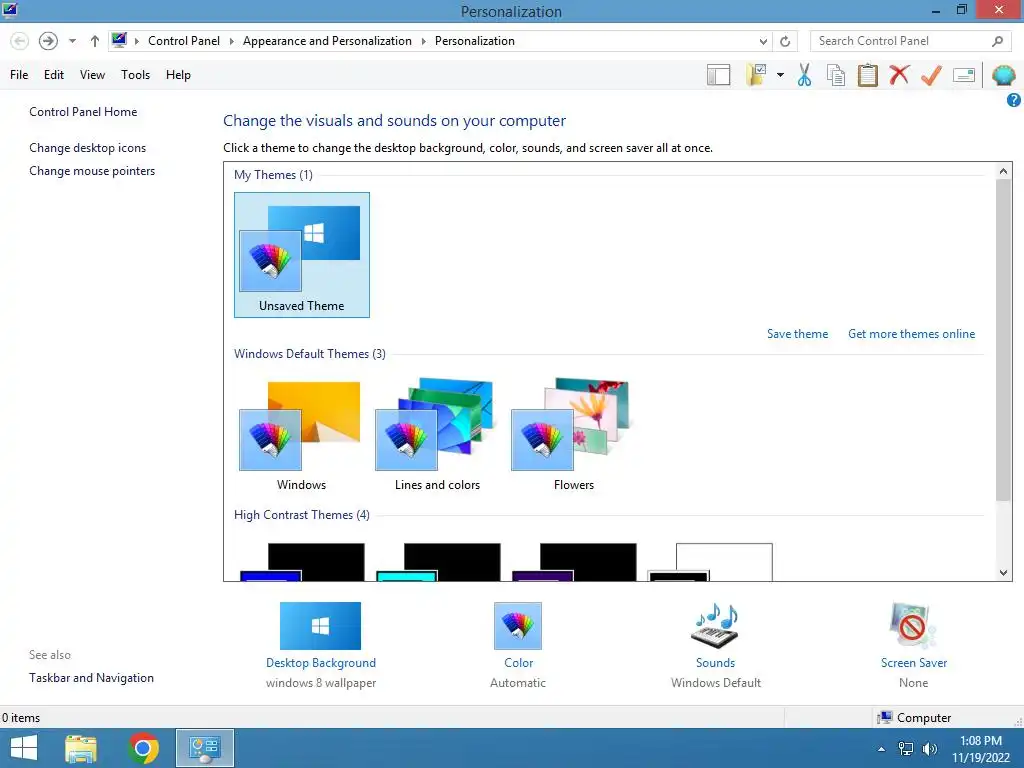
Task: Click Get more themes online
Action: tap(912, 334)
